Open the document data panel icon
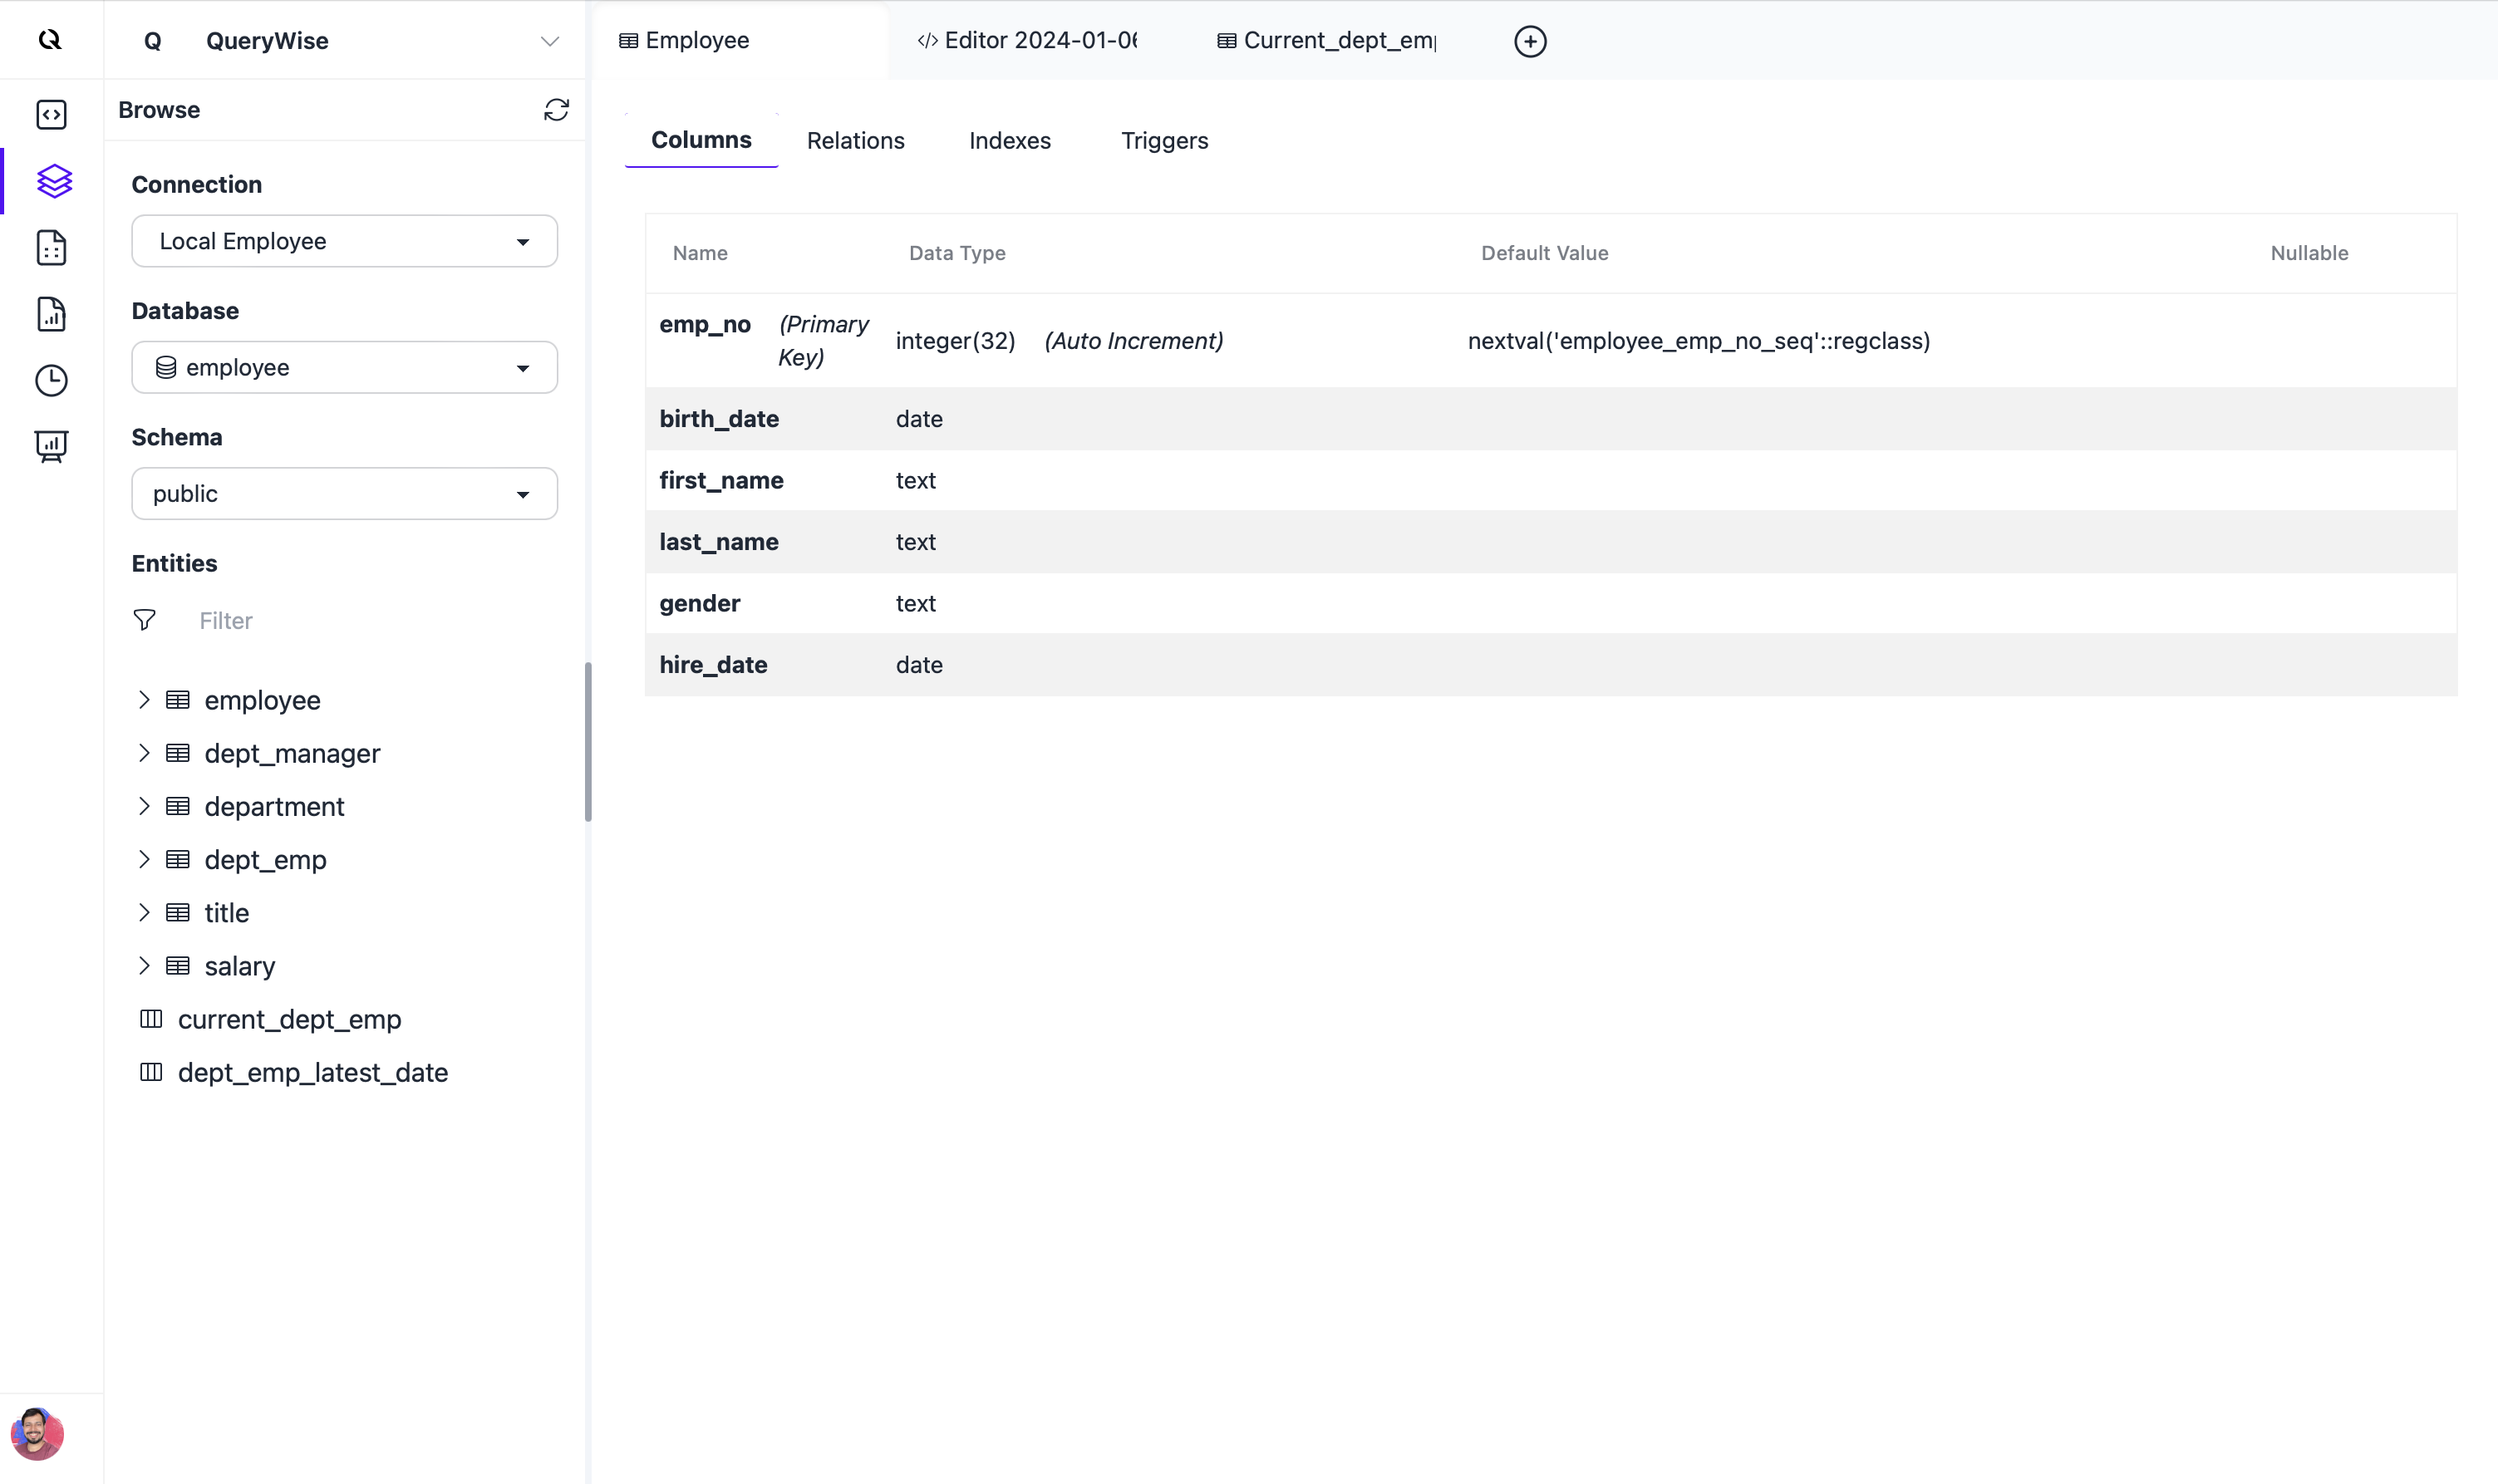Image resolution: width=2498 pixels, height=1484 pixels. 51,248
